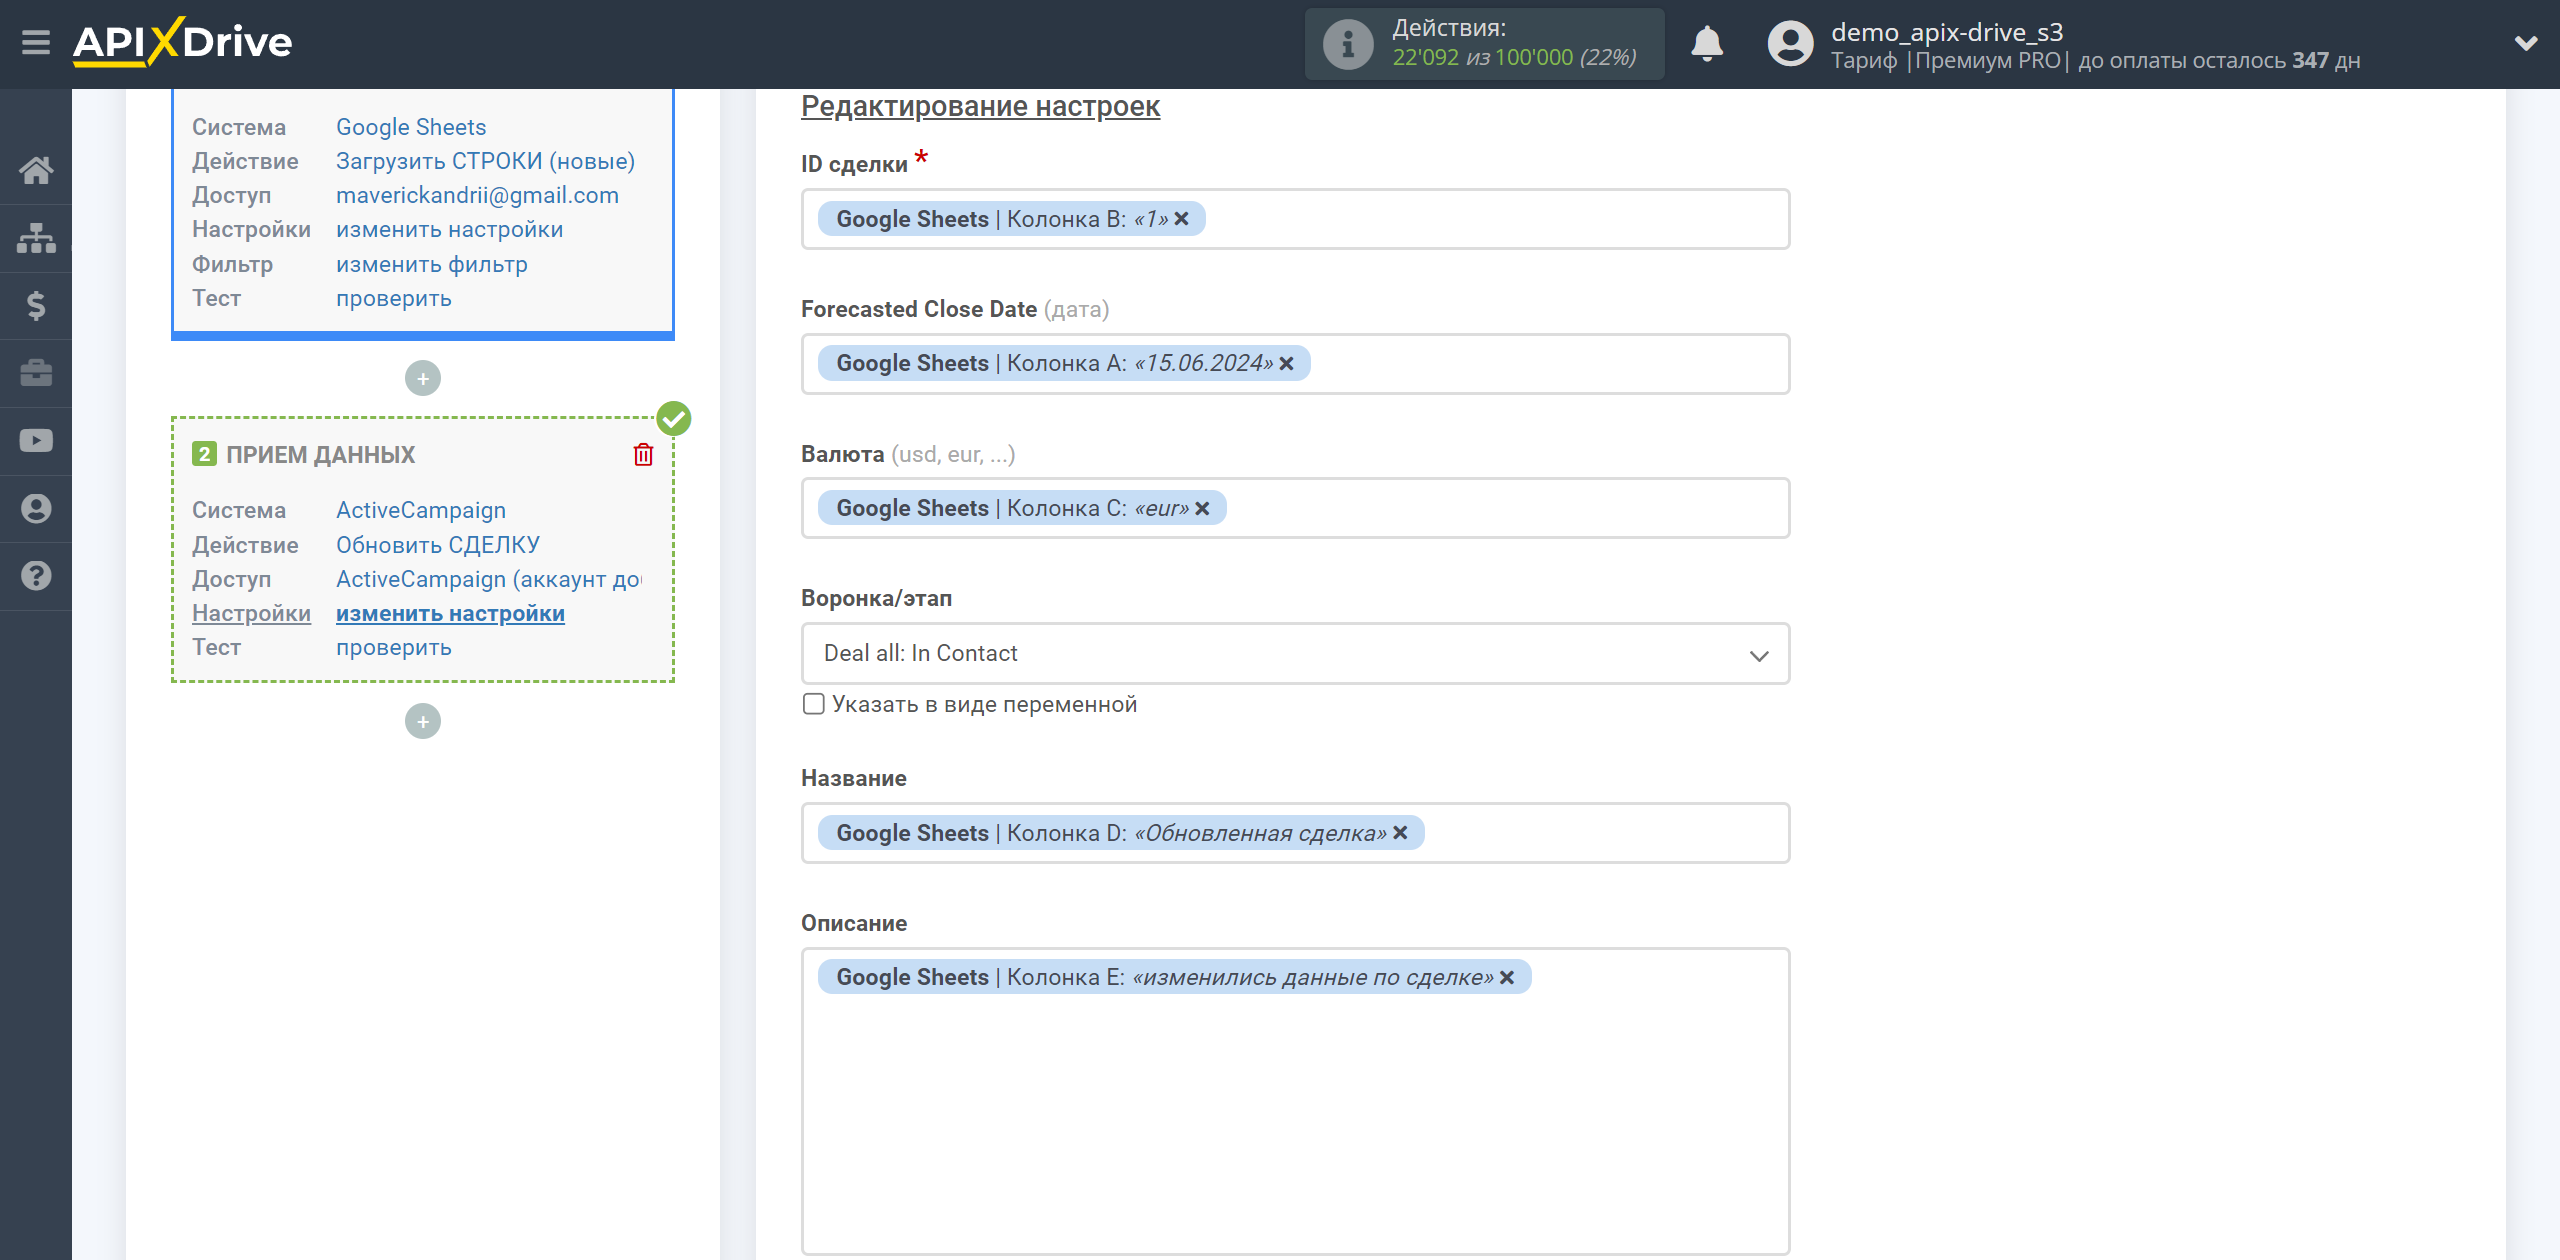This screenshot has width=2560, height=1260.
Task: Click 'Загрузить СТРОКИ (новые)' action link
Action: (485, 161)
